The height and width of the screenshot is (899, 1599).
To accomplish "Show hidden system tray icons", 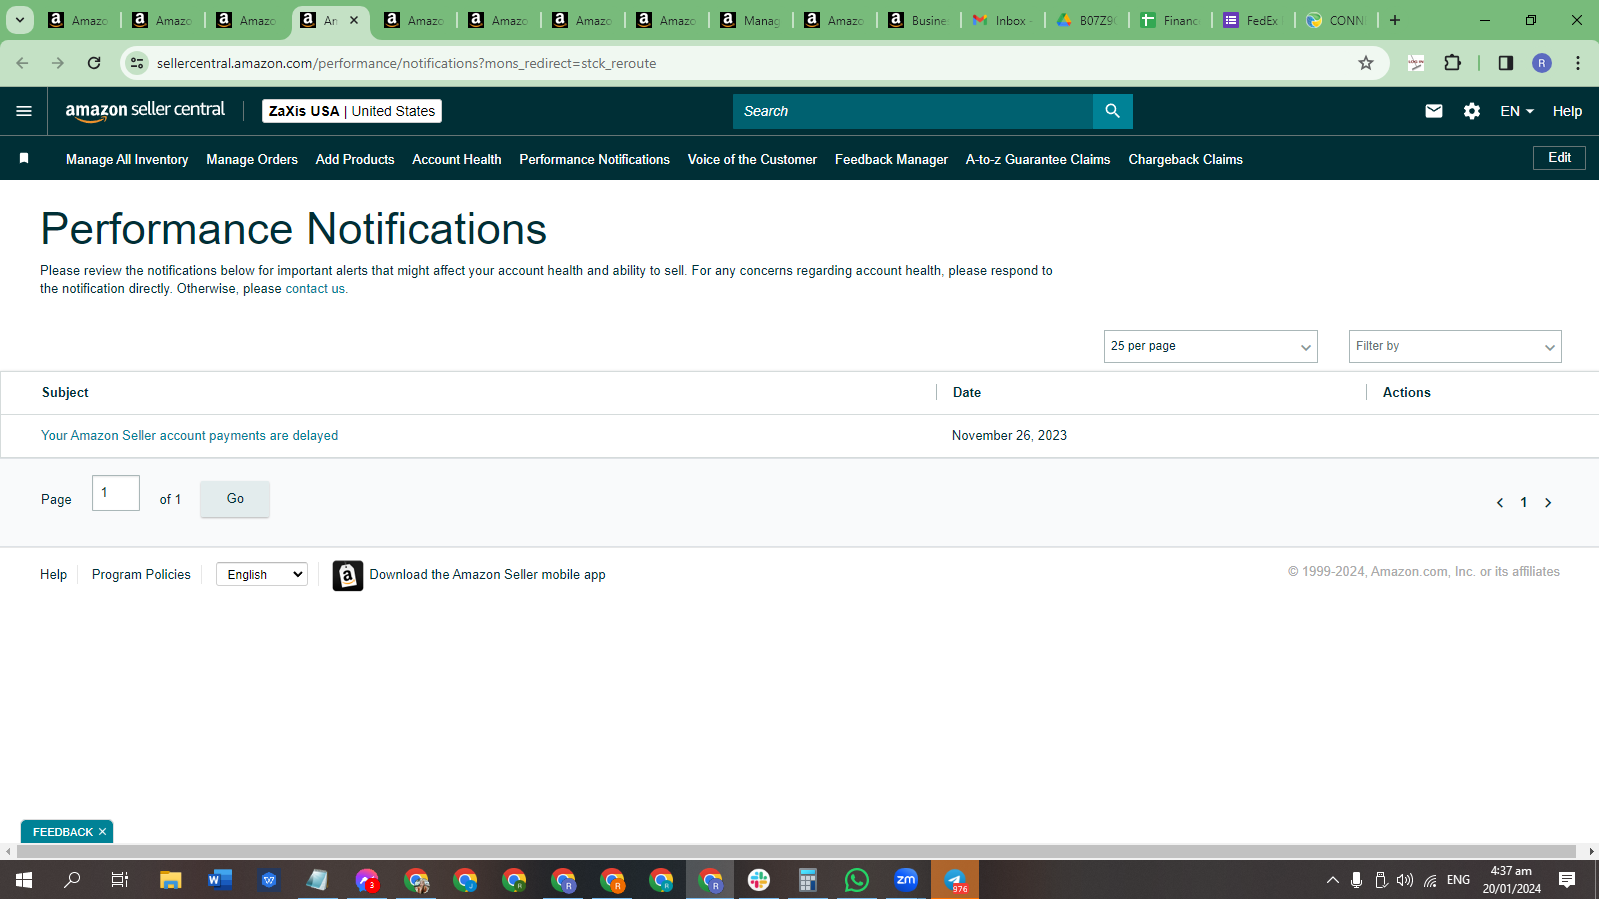I will [x=1332, y=880].
